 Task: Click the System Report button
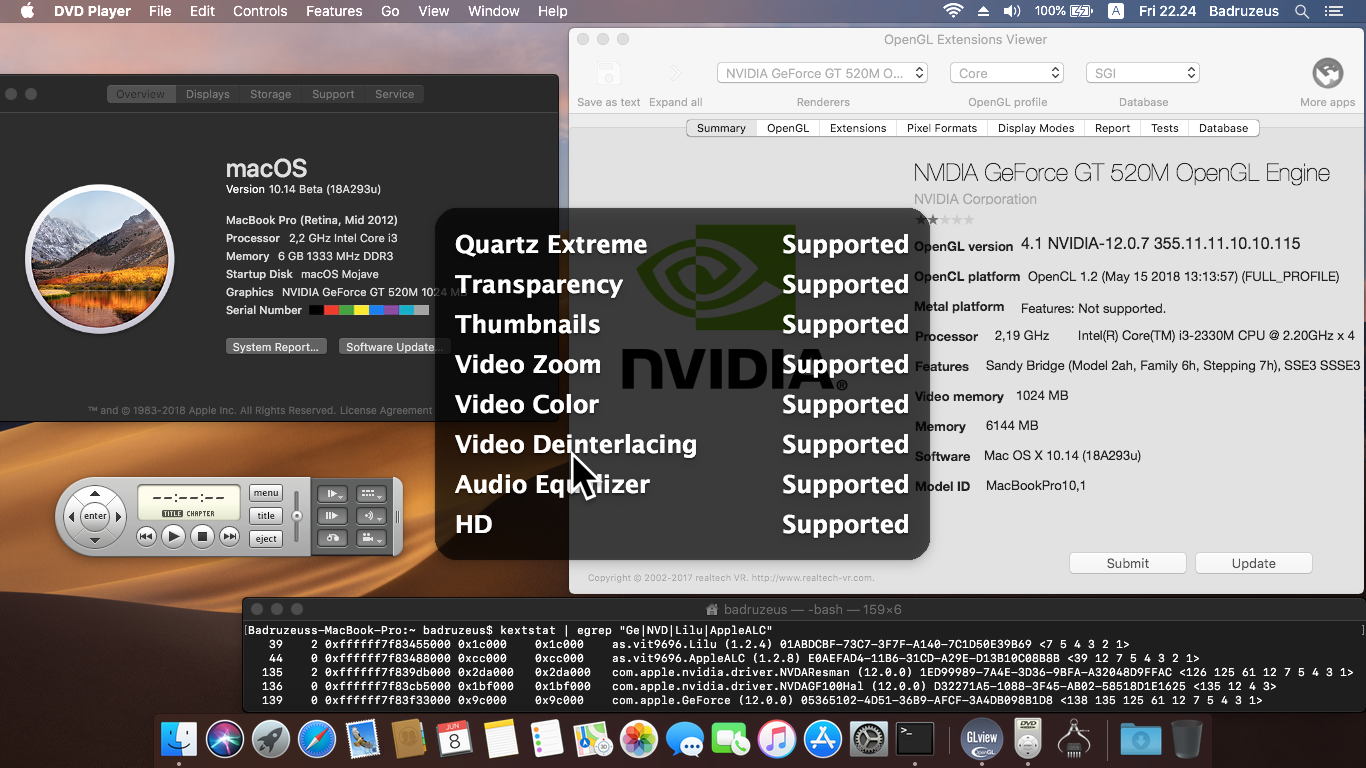(x=275, y=347)
